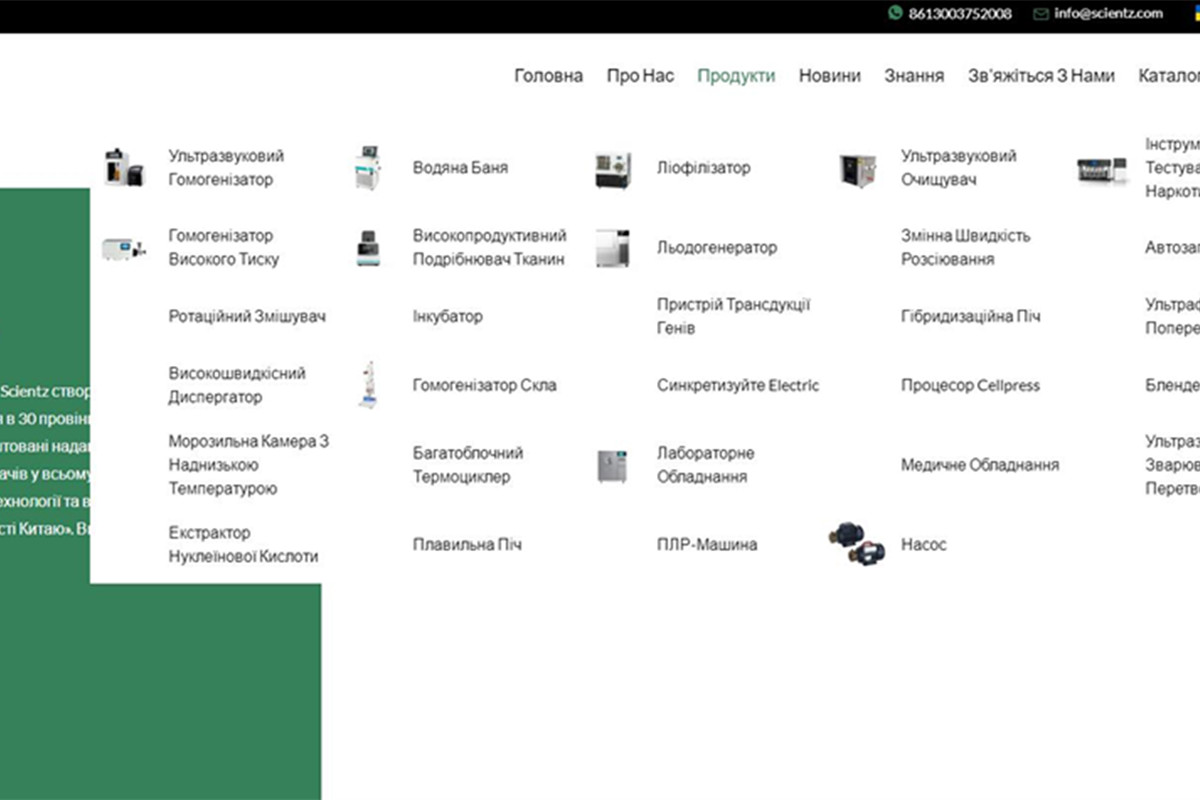
Task: Click the WhatsApp icon beside the phone number
Action: tap(894, 13)
